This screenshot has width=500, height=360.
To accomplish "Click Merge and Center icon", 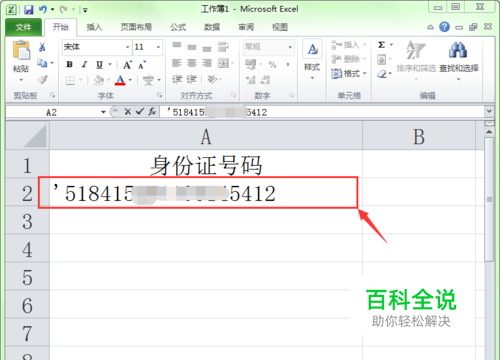I will (x=223, y=63).
